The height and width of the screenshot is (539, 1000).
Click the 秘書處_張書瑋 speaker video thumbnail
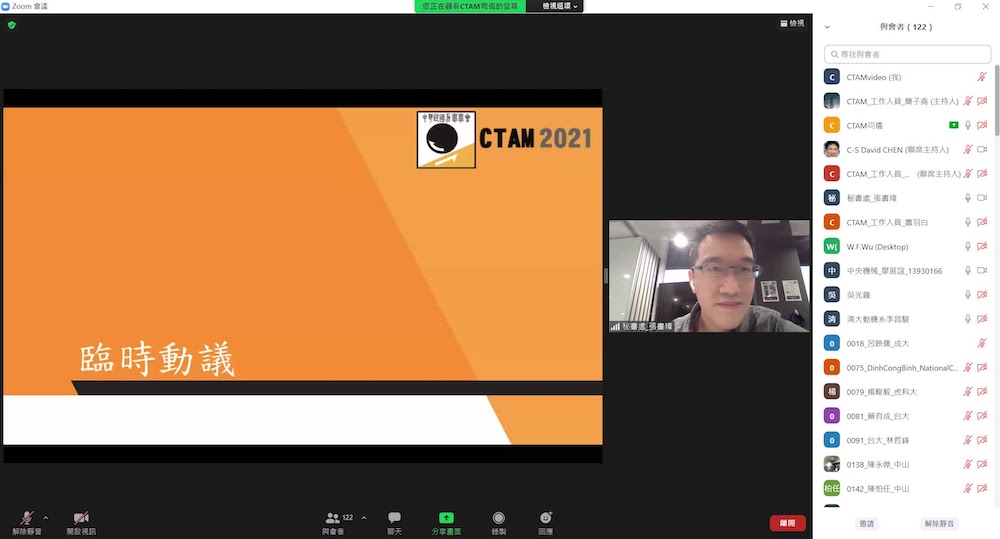(x=709, y=276)
